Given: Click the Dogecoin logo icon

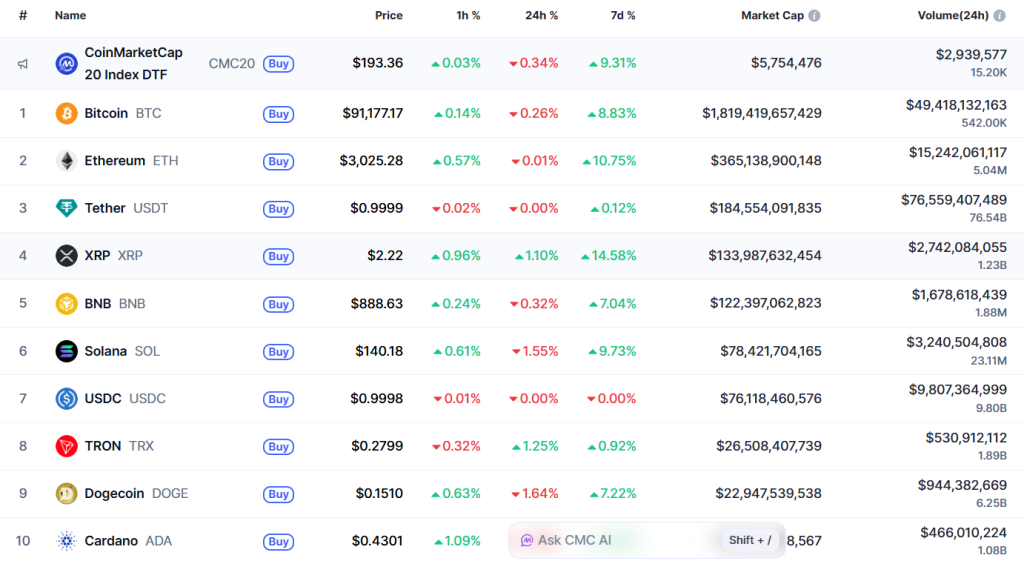Looking at the screenshot, I should [x=66, y=493].
